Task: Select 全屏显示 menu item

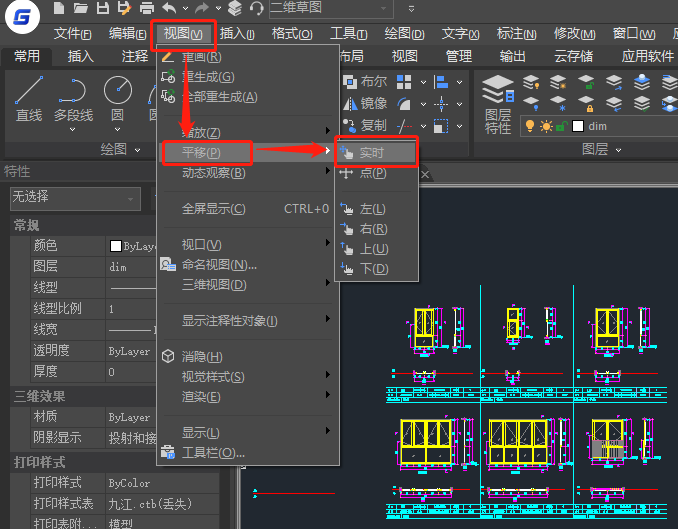Action: pos(213,209)
